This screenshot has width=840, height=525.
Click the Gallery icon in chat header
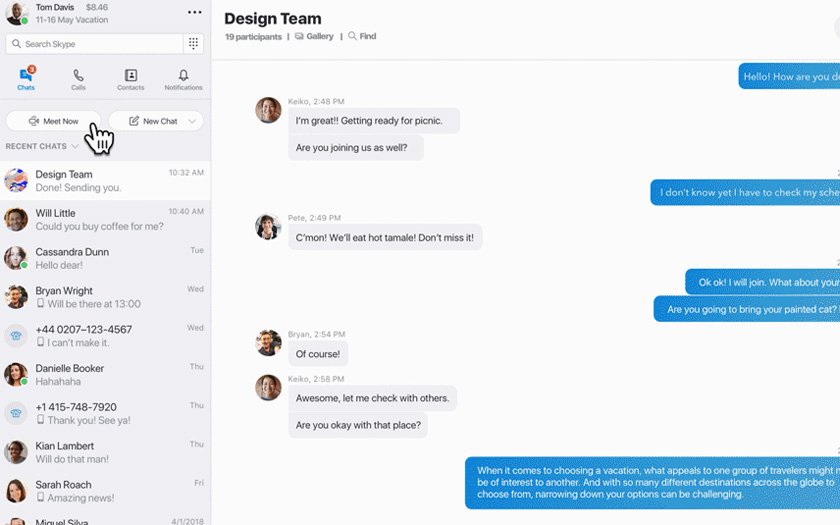coord(299,36)
